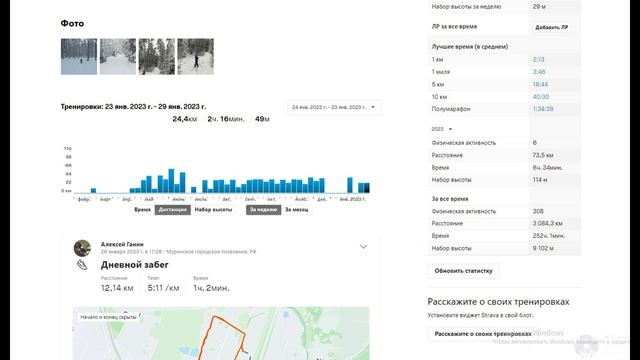Click the 24,4км weekly distance total
640x360 pixels.
coord(184,119)
